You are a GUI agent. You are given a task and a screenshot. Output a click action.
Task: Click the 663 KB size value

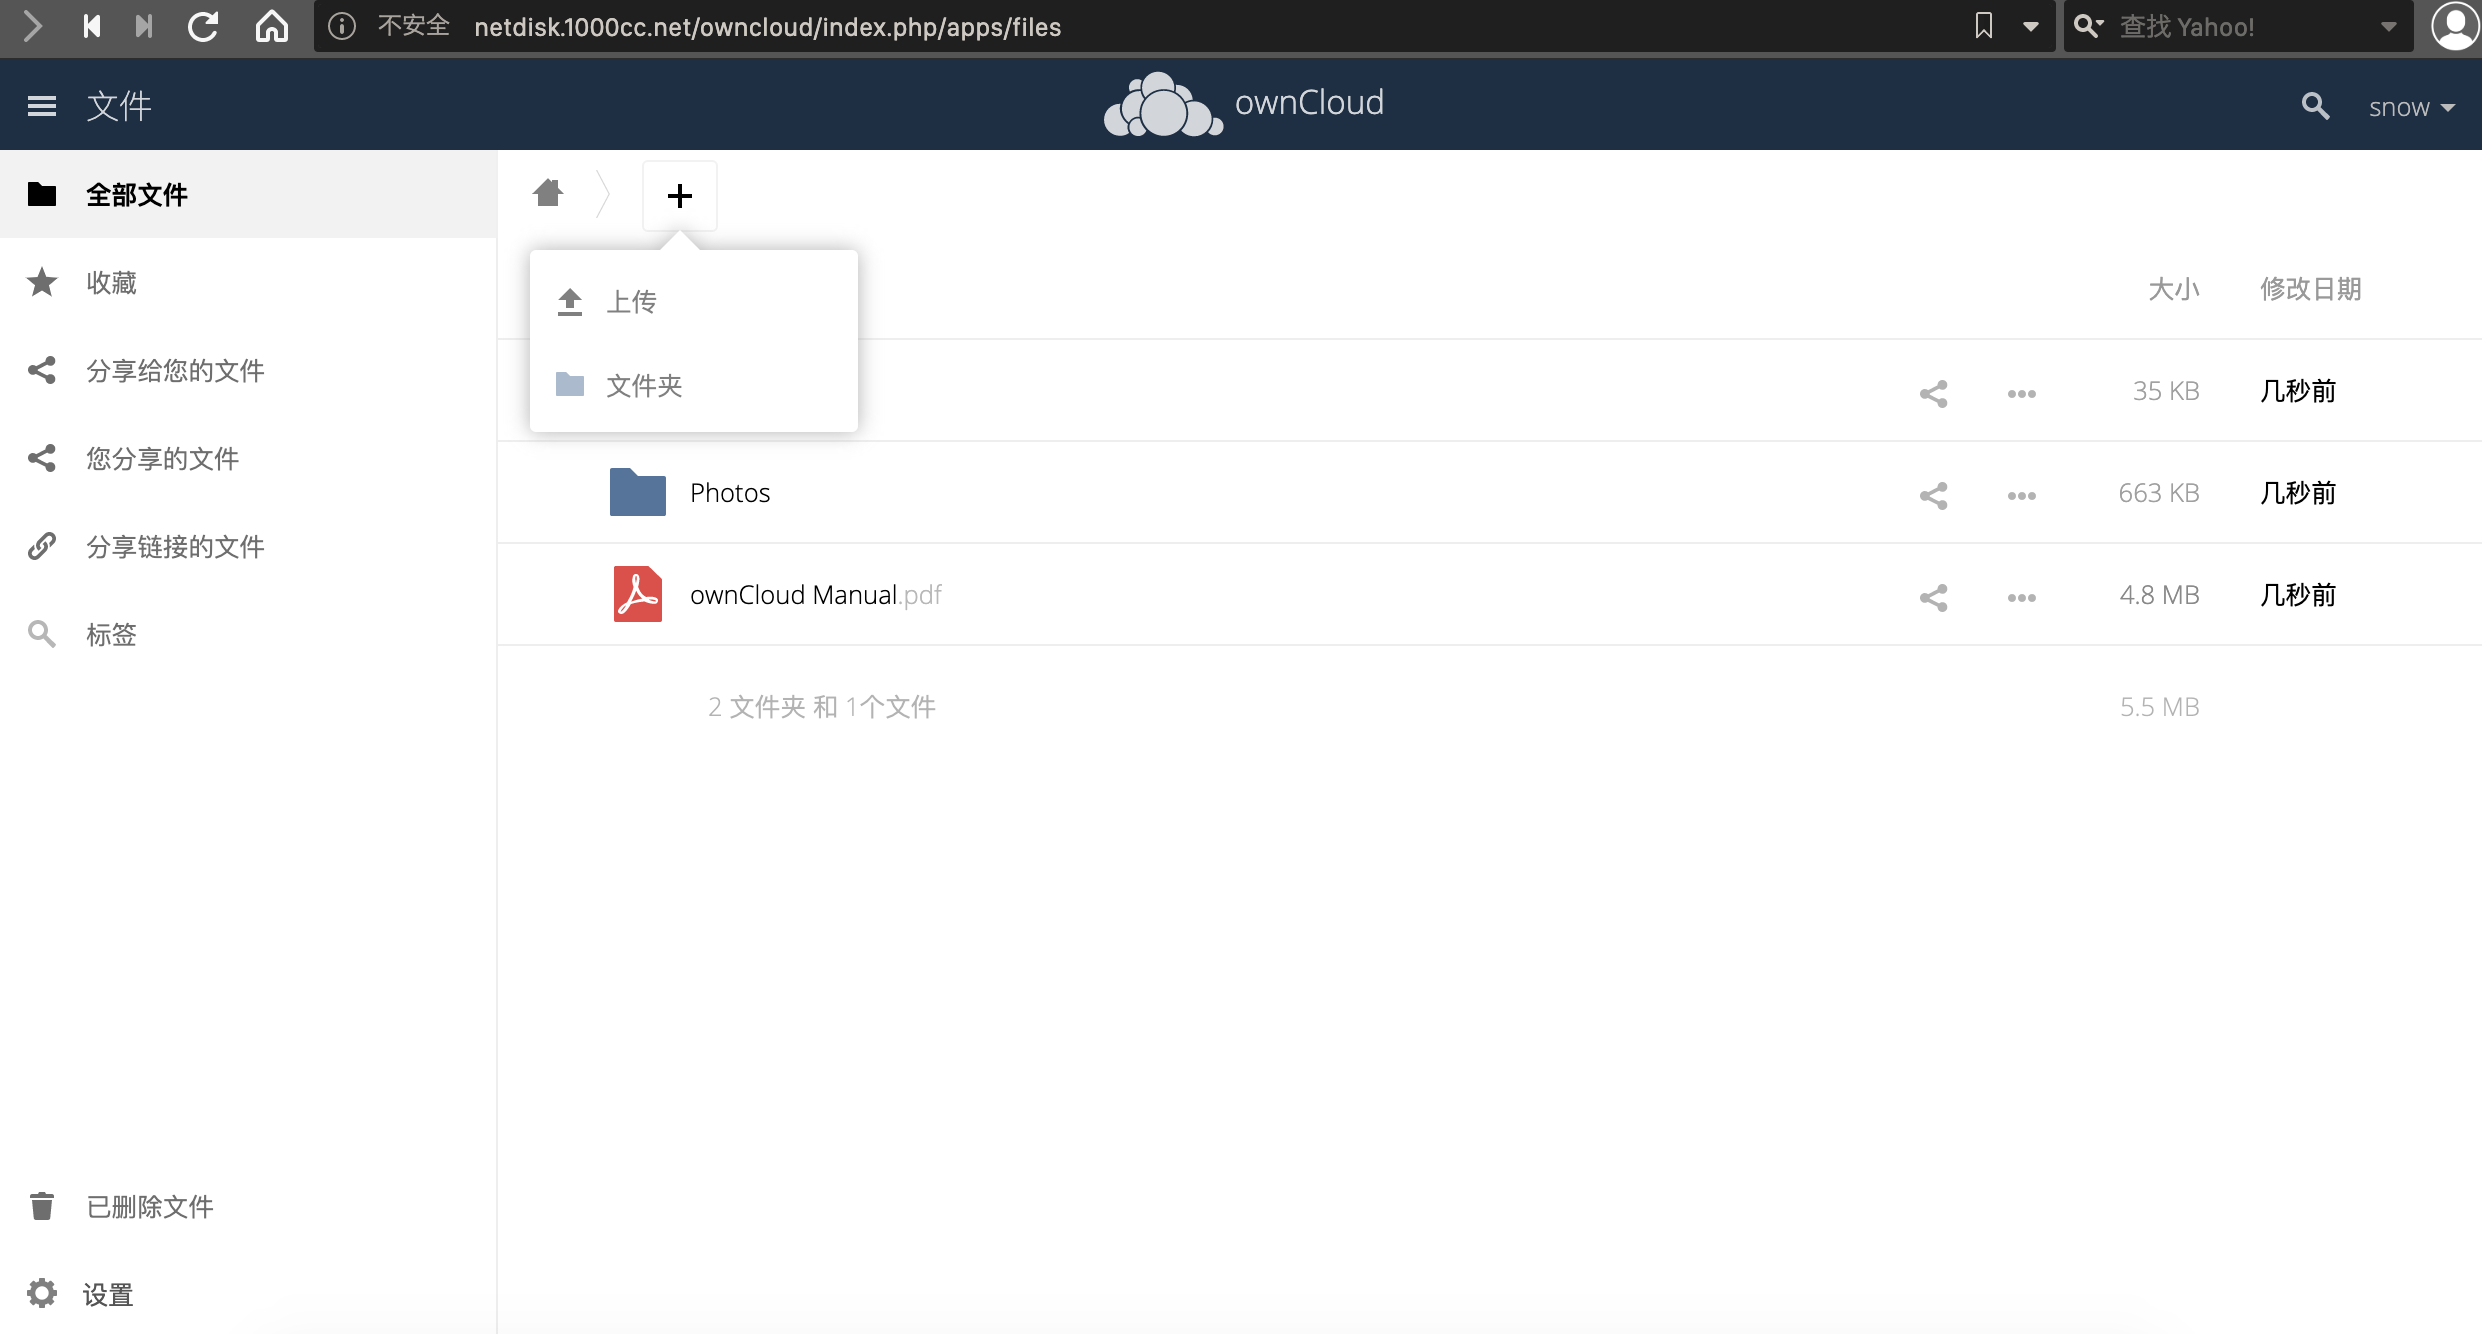tap(2159, 493)
